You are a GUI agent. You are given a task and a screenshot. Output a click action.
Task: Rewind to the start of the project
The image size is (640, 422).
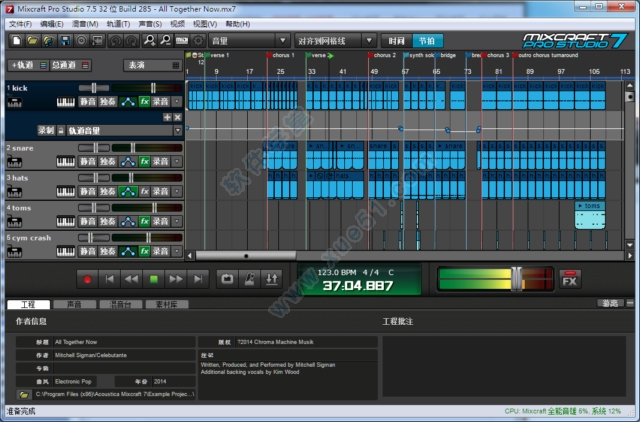point(109,279)
